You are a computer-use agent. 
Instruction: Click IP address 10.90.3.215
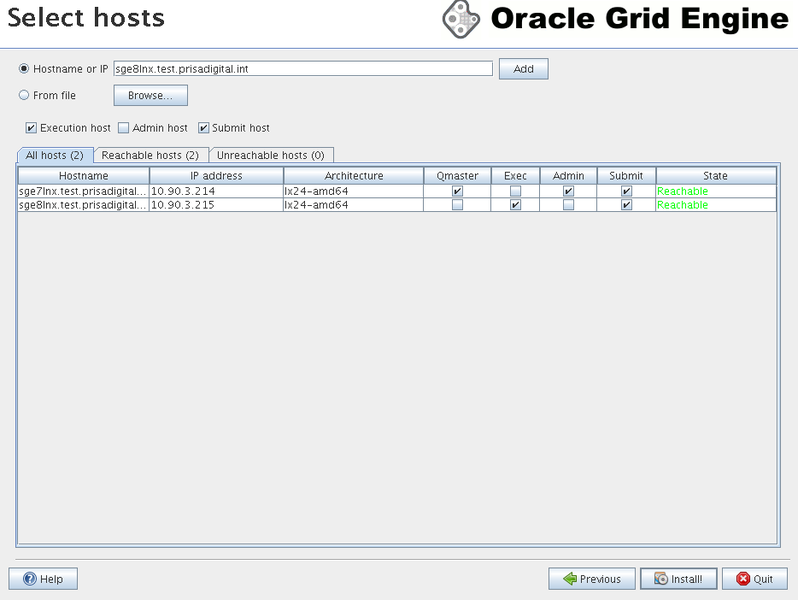pos(216,205)
